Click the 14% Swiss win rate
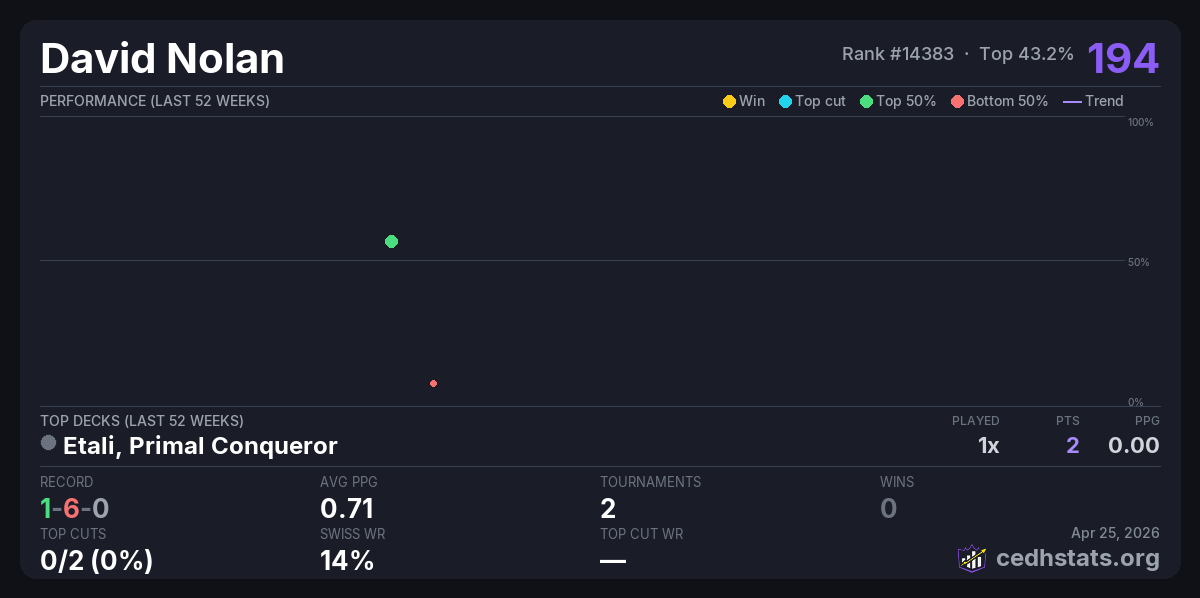 pyautogui.click(x=347, y=561)
